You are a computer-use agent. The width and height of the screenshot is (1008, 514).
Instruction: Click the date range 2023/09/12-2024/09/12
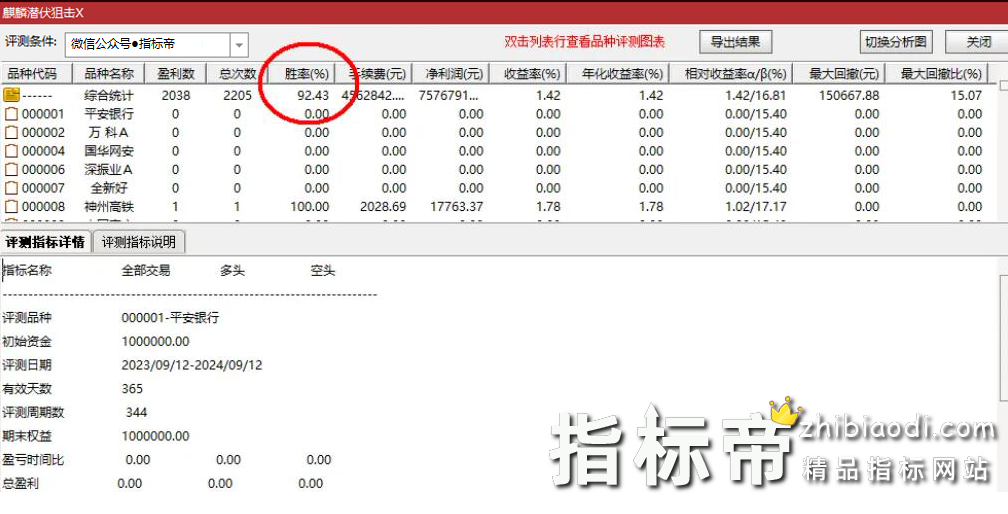192,366
